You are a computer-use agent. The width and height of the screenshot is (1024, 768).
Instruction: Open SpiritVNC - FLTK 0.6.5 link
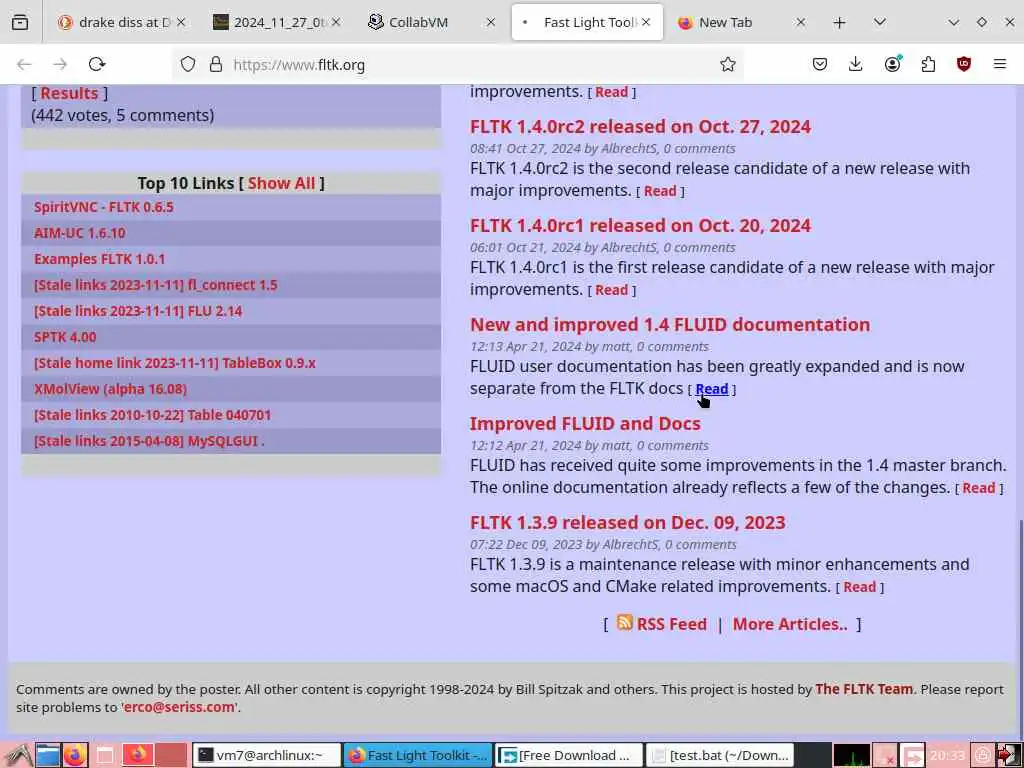tap(104, 206)
